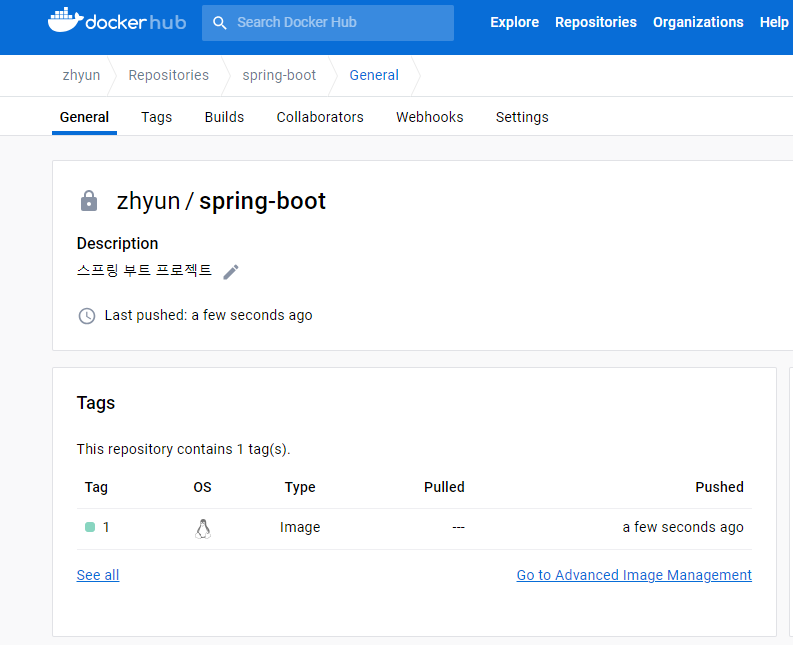Click the Linux penguin OS icon

pos(203,529)
